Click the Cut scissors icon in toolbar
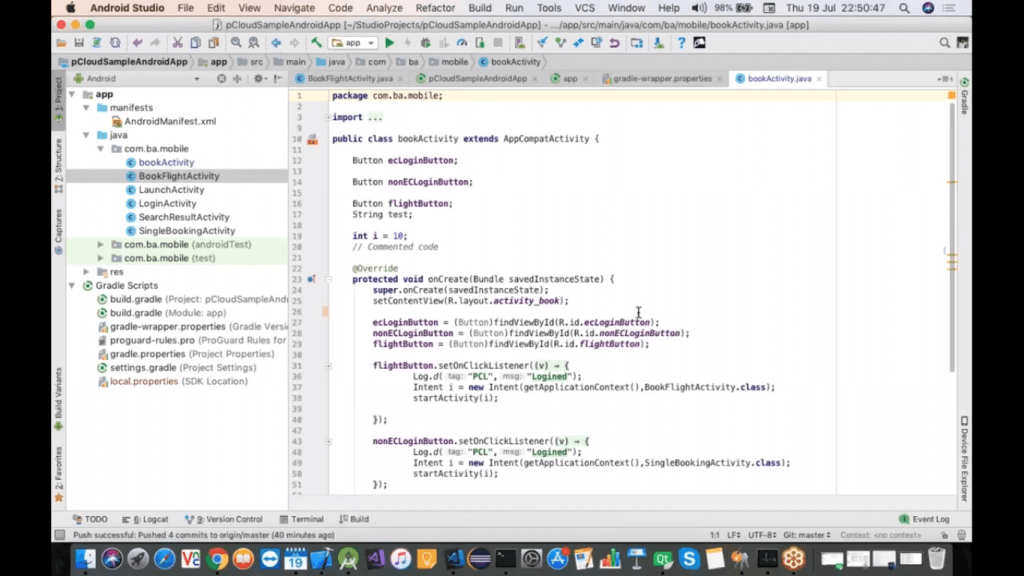The image size is (1024, 576). coord(178,43)
